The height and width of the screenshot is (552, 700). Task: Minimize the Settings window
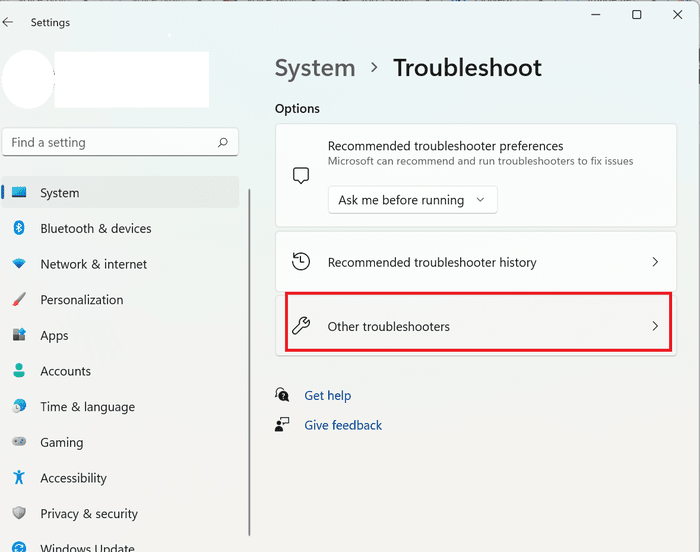click(596, 15)
